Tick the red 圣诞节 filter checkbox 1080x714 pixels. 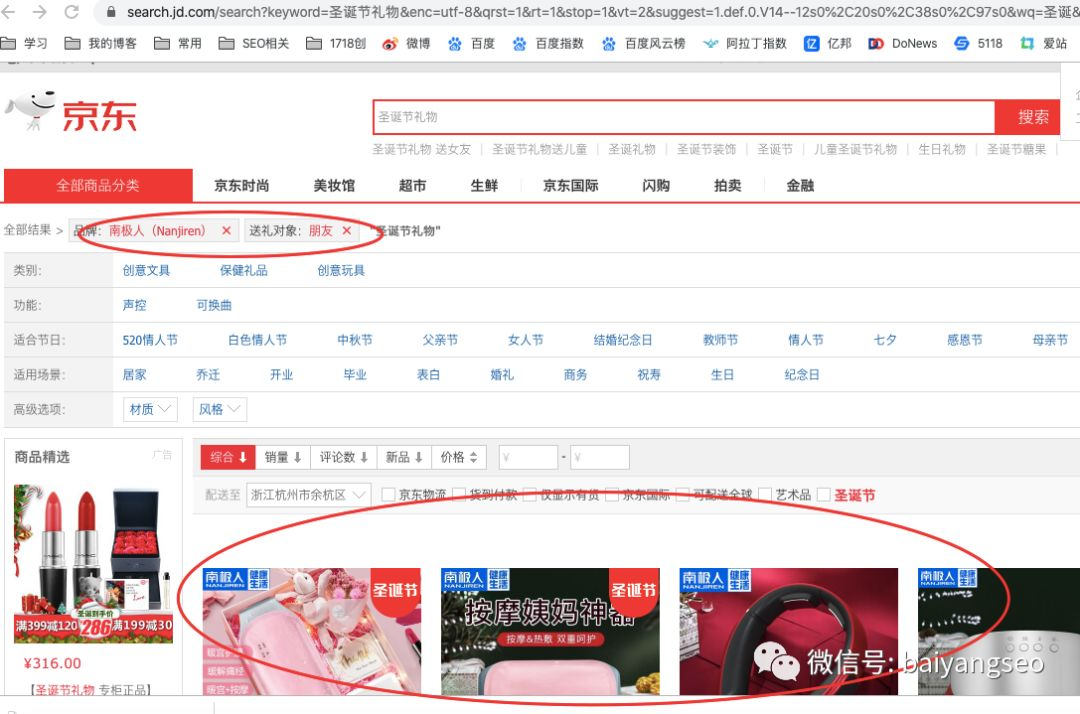[x=823, y=494]
